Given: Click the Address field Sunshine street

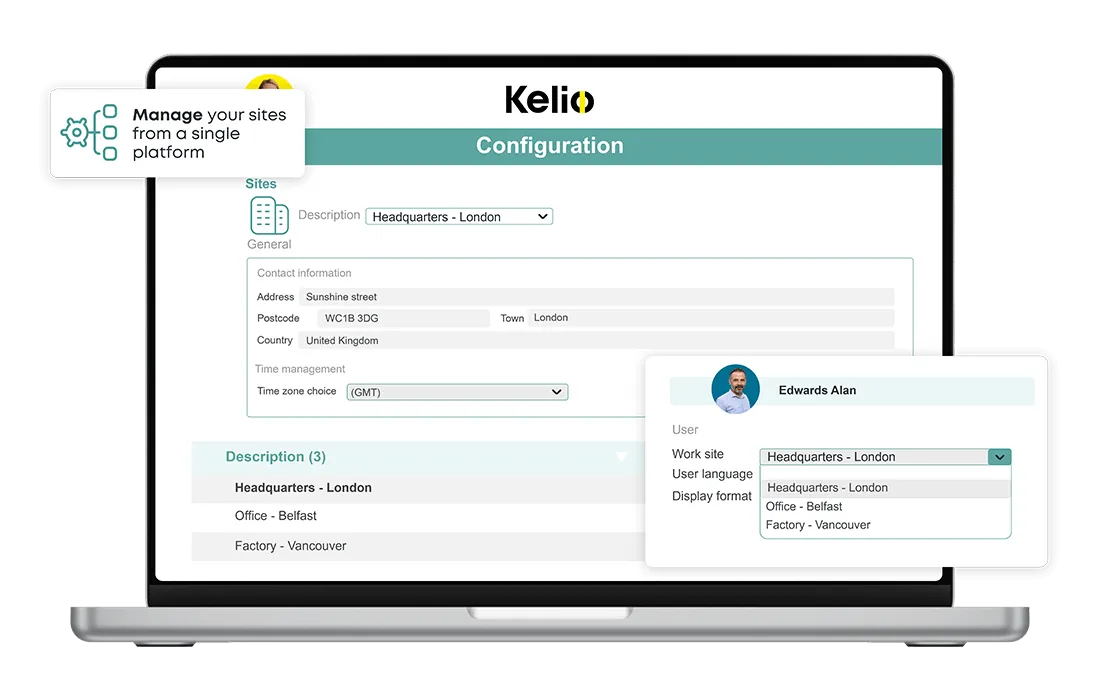Looking at the screenshot, I should pos(596,297).
